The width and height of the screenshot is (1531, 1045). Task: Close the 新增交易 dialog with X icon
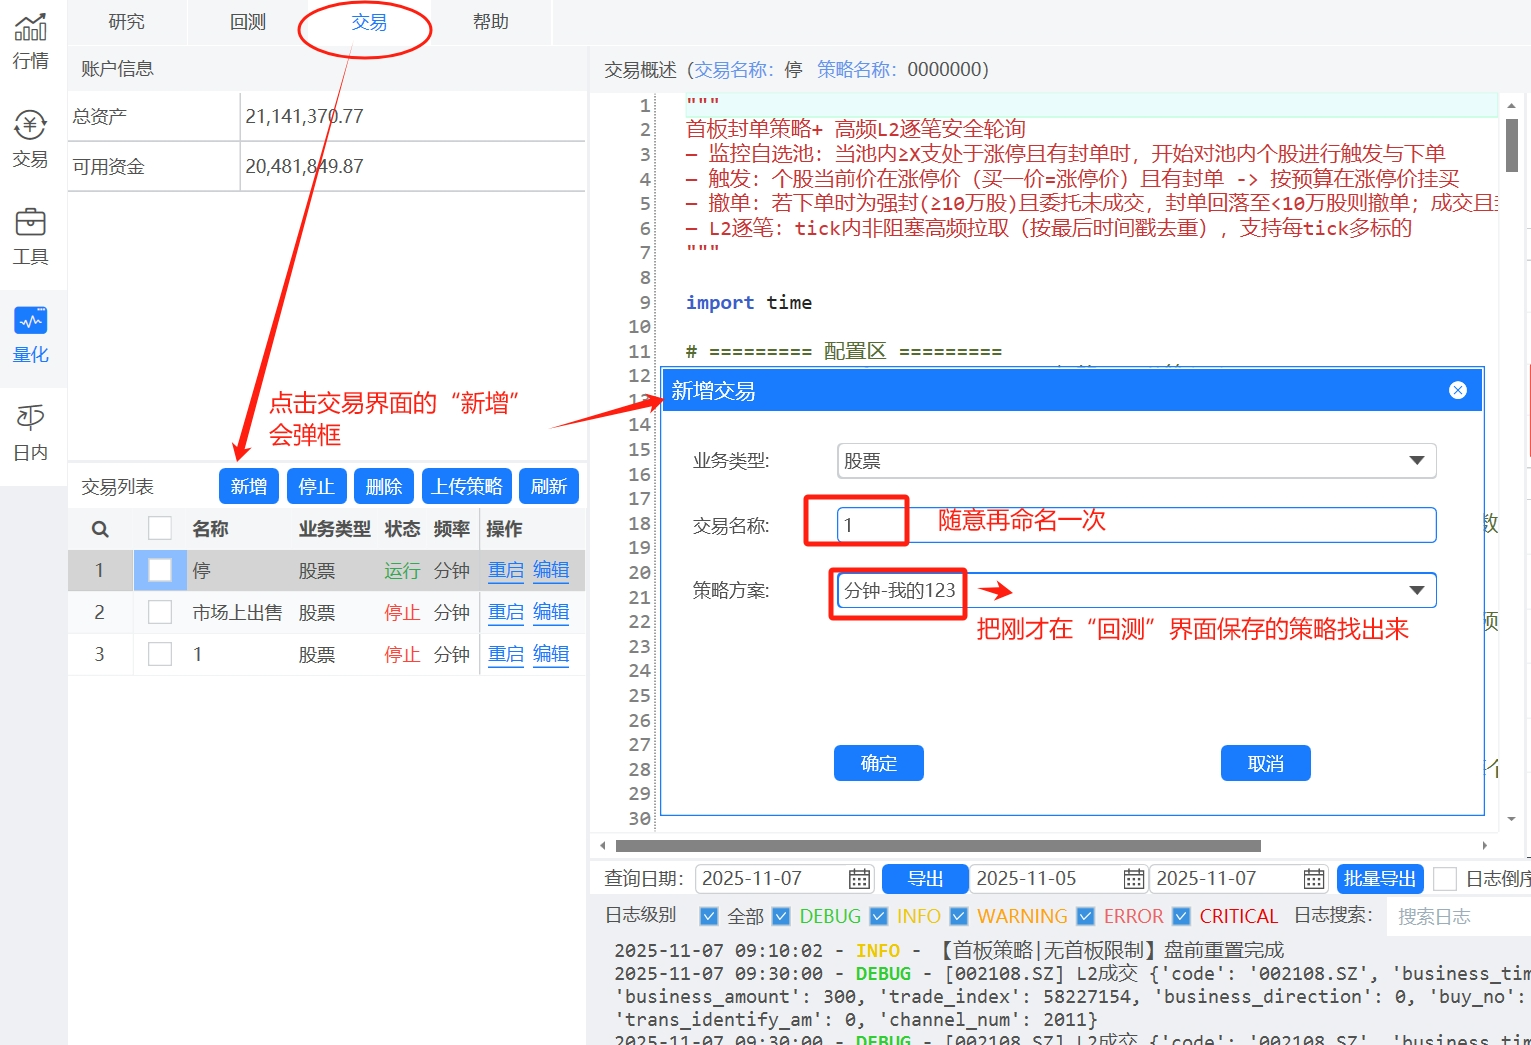[x=1457, y=390]
